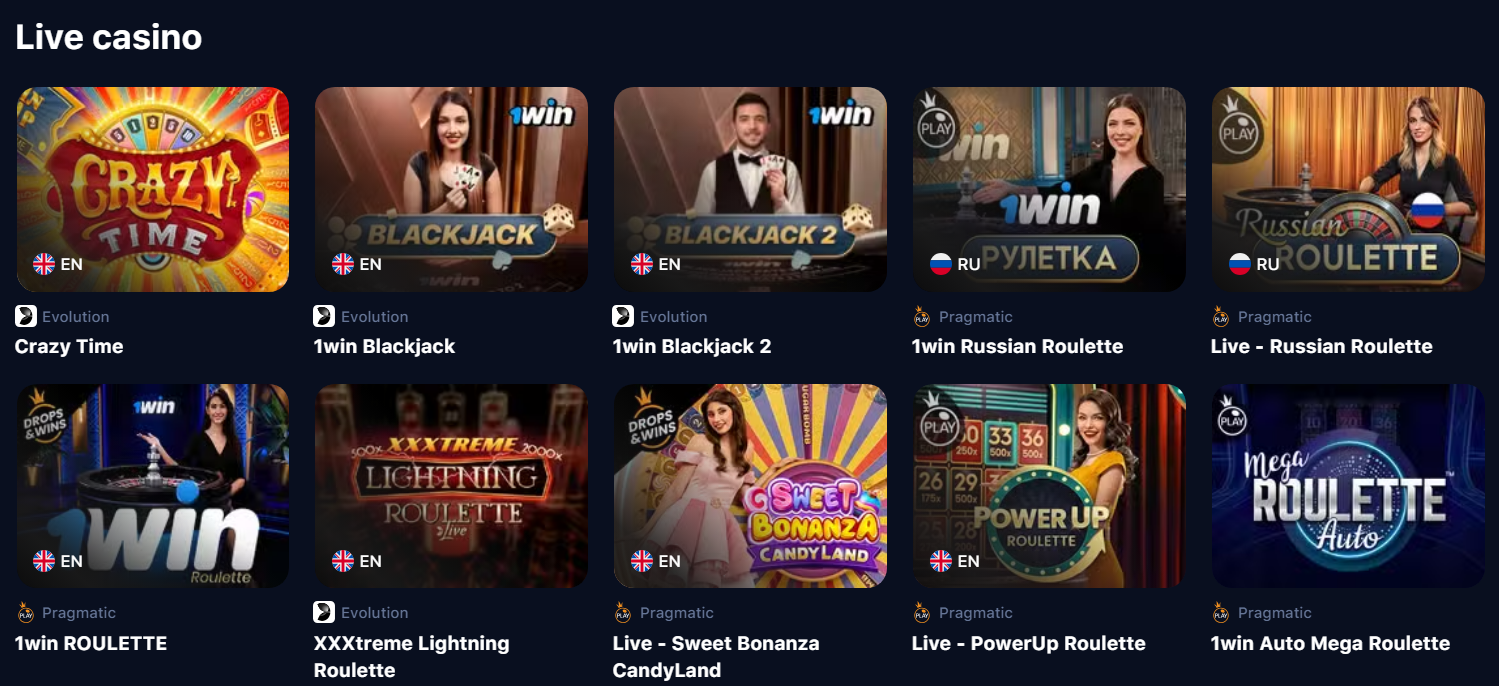The image size is (1499, 686).
Task: Click the Live casino section heading
Action: click(x=109, y=37)
